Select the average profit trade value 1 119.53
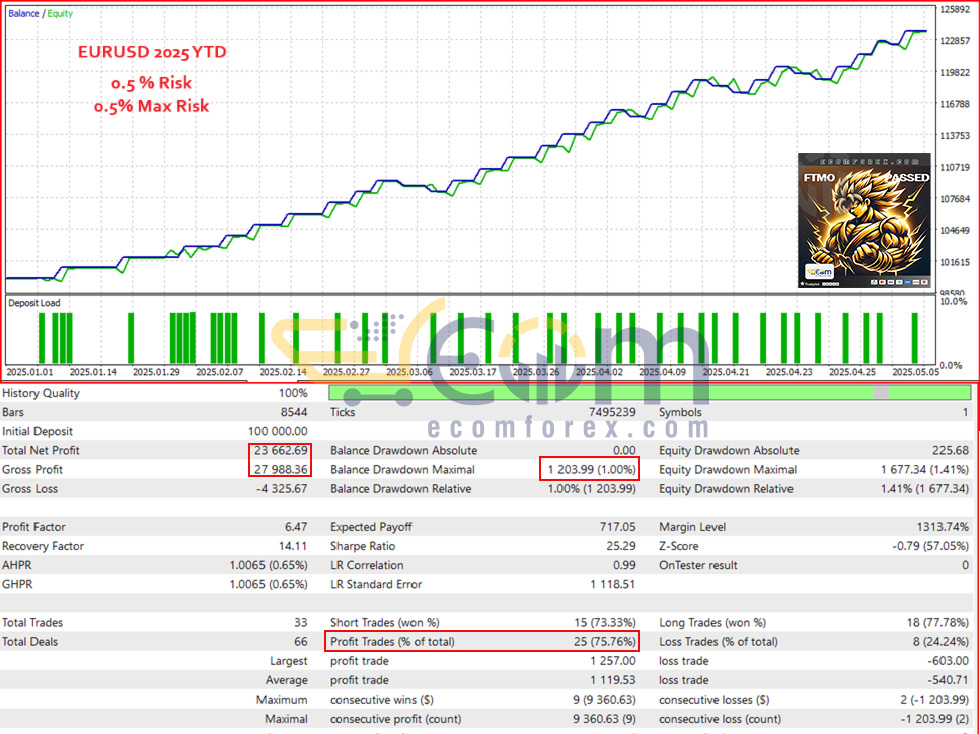This screenshot has height=734, width=980. [x=612, y=680]
